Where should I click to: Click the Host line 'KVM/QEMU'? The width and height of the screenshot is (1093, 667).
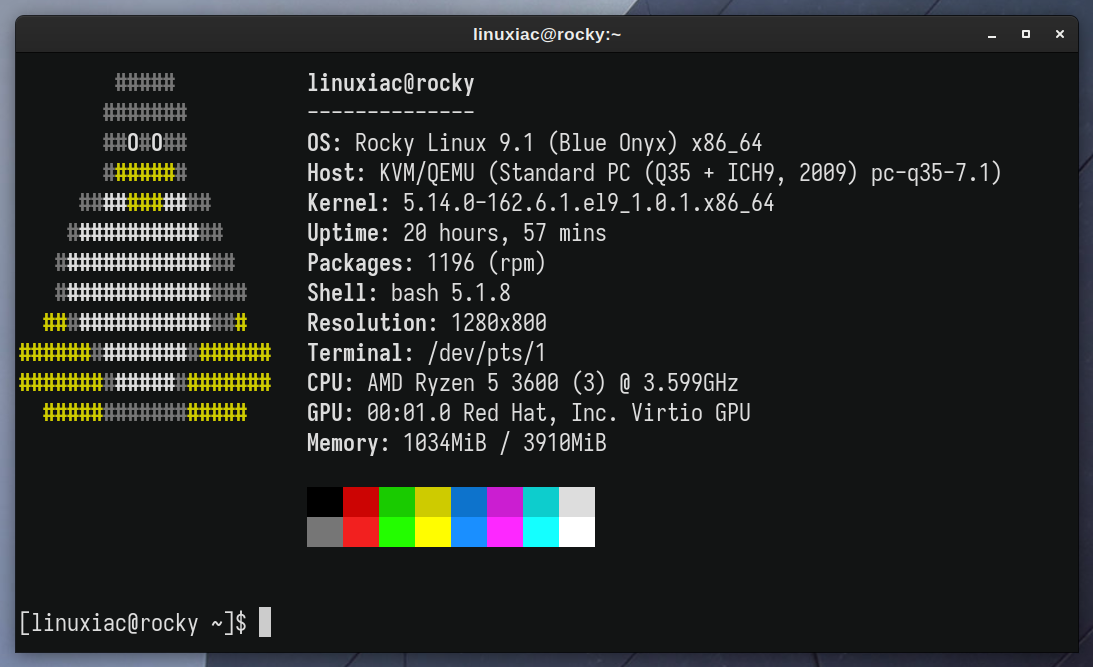[427, 174]
